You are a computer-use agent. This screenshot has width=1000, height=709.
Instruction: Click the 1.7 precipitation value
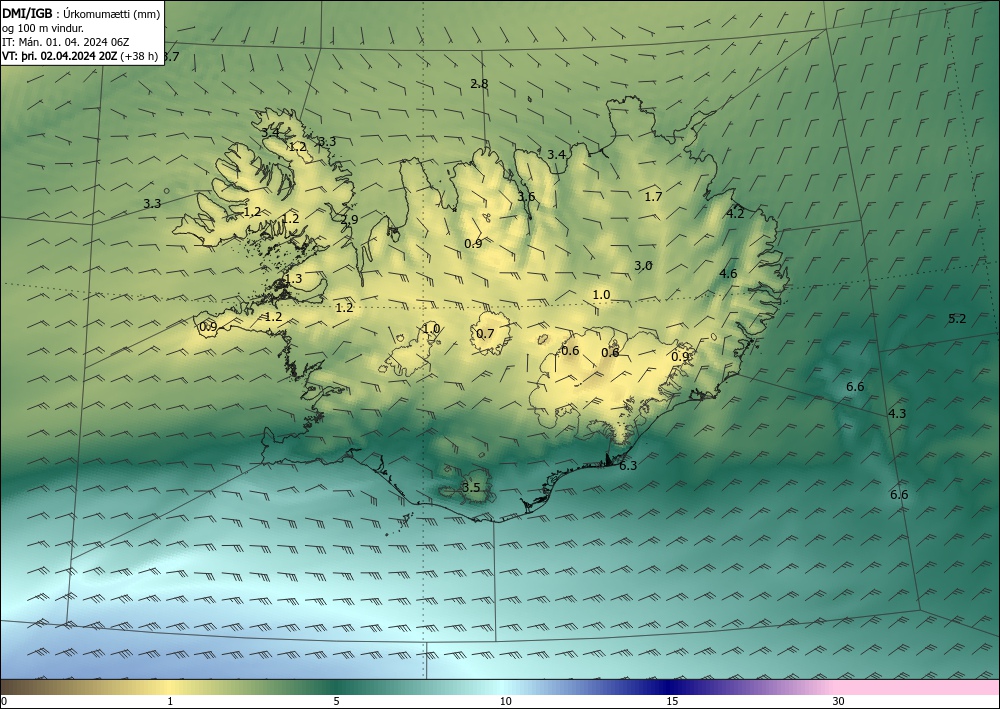click(x=653, y=196)
